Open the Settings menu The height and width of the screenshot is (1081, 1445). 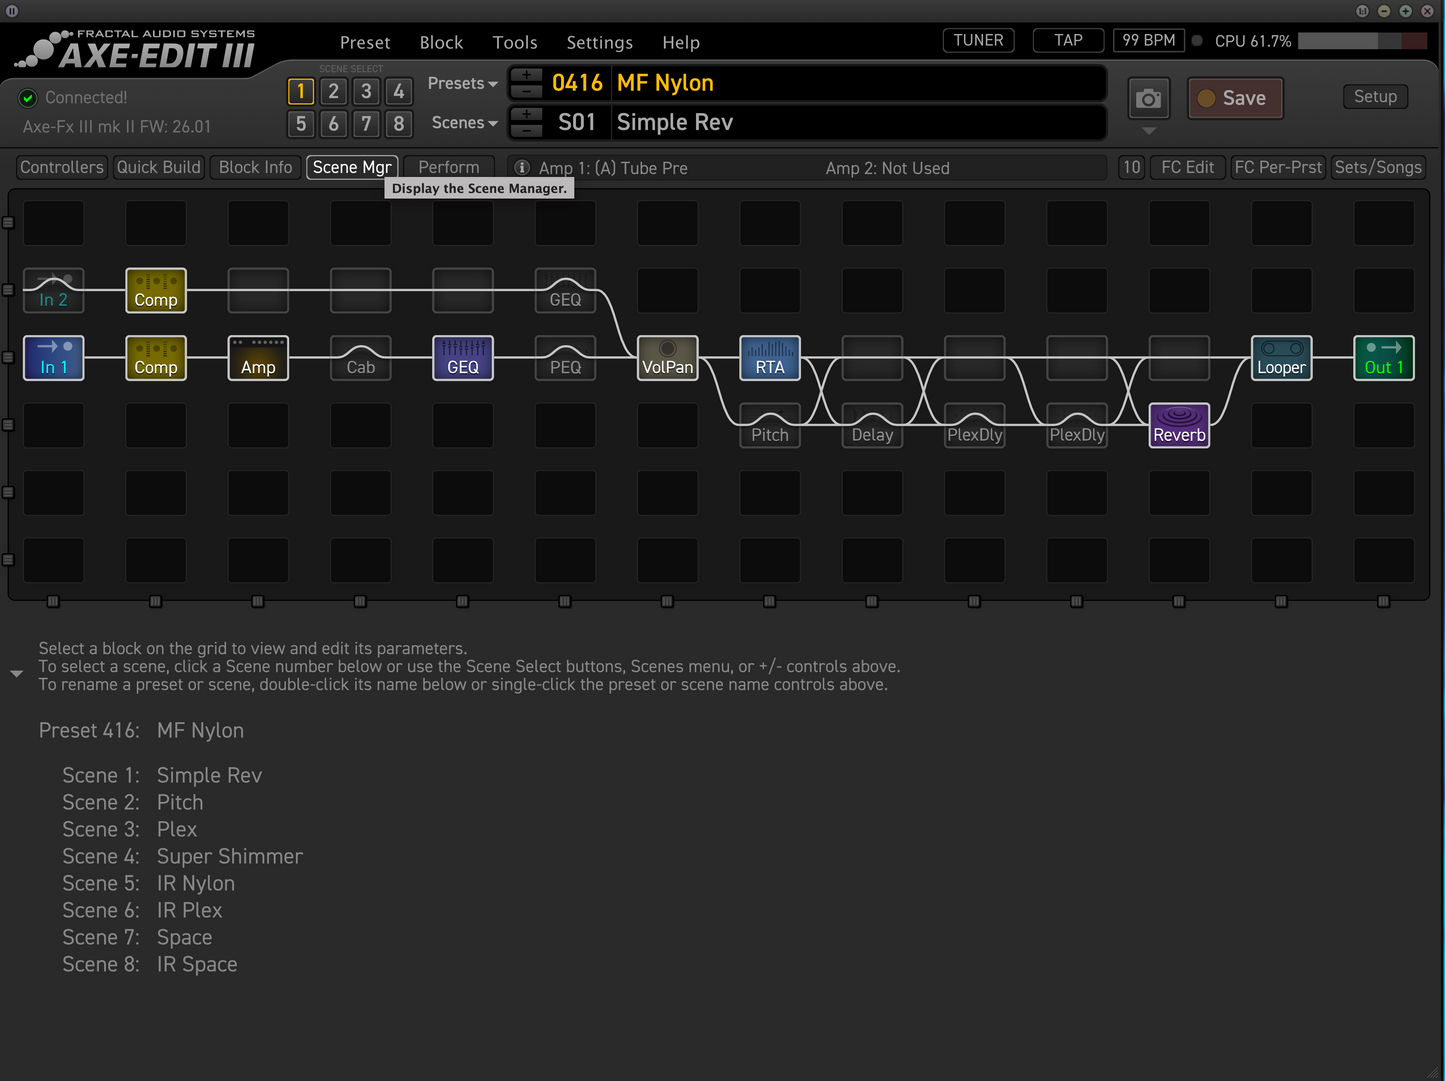click(600, 42)
